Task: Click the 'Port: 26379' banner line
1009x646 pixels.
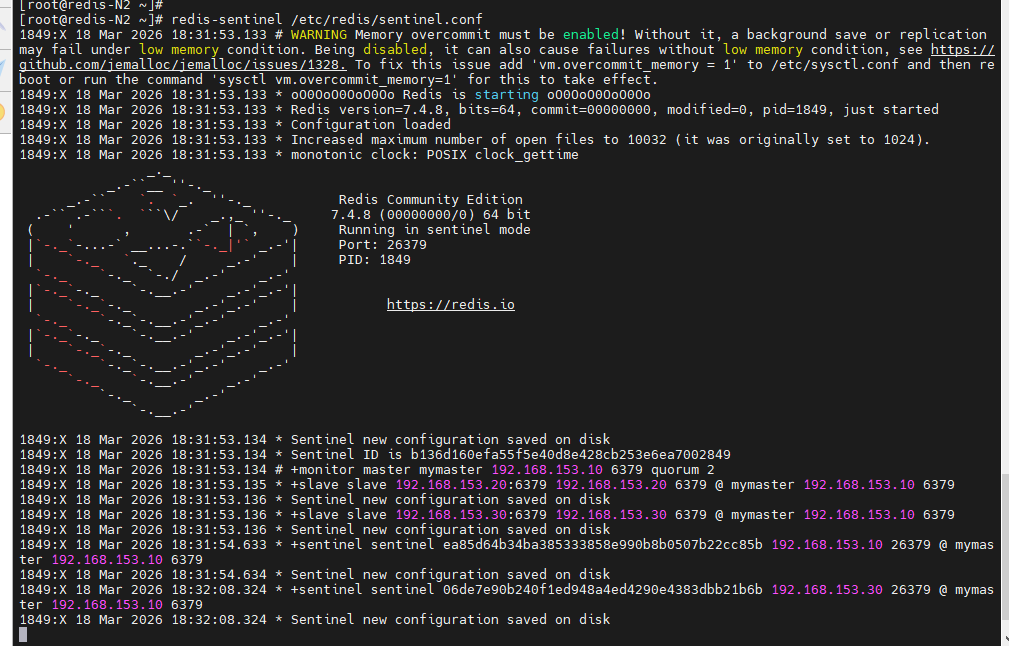Action: tap(382, 245)
